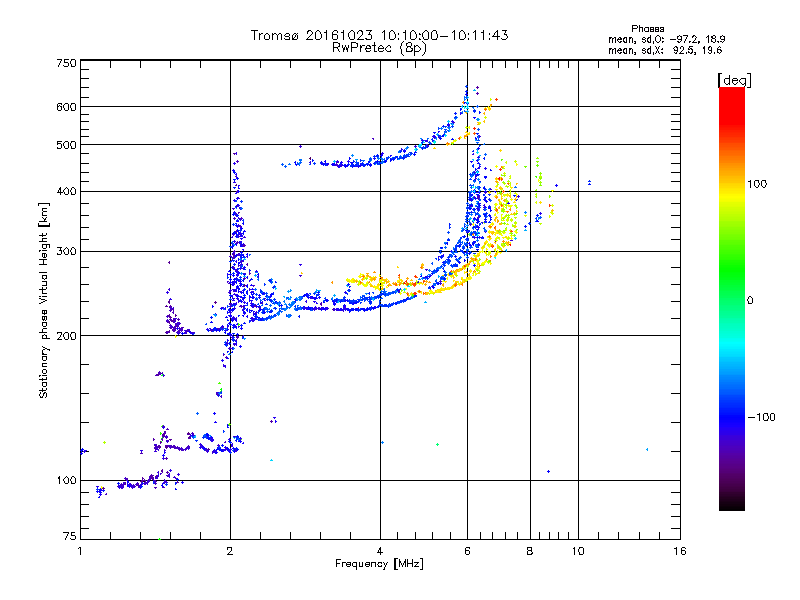
Task: Click the y-axis label '300'
Action: (x=67, y=252)
